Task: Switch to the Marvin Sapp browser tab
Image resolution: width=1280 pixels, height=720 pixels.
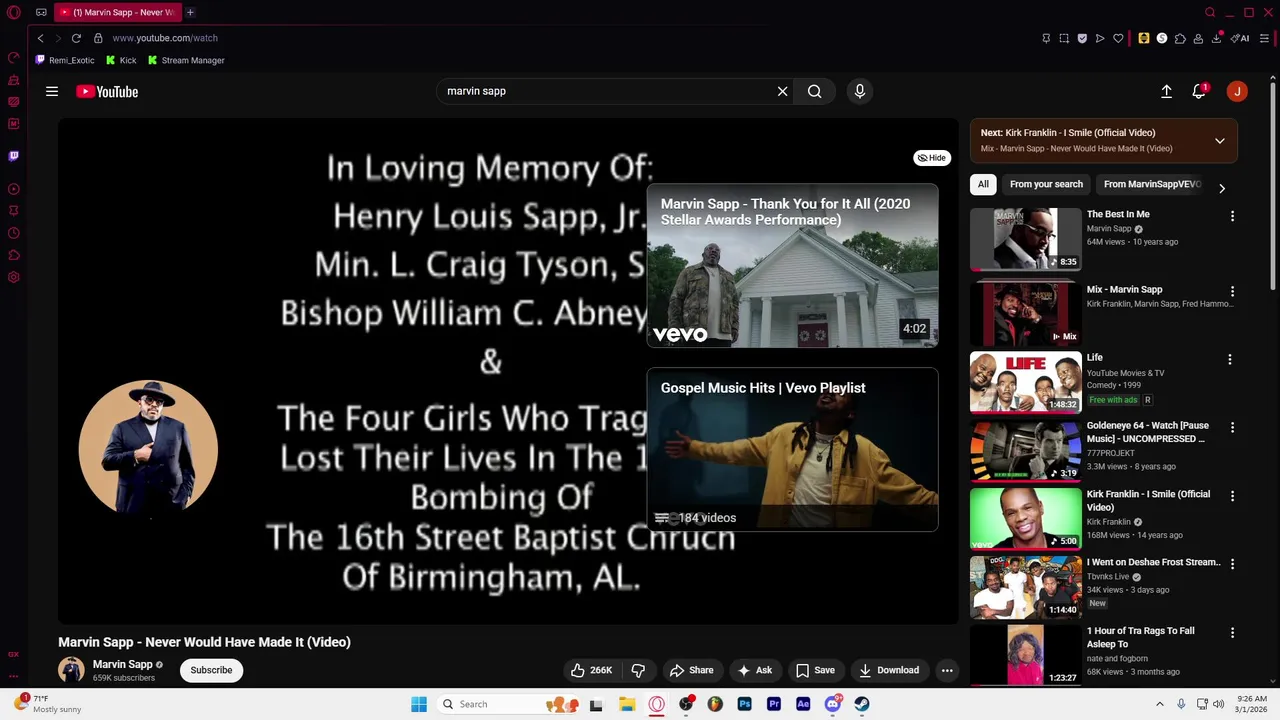Action: (116, 12)
